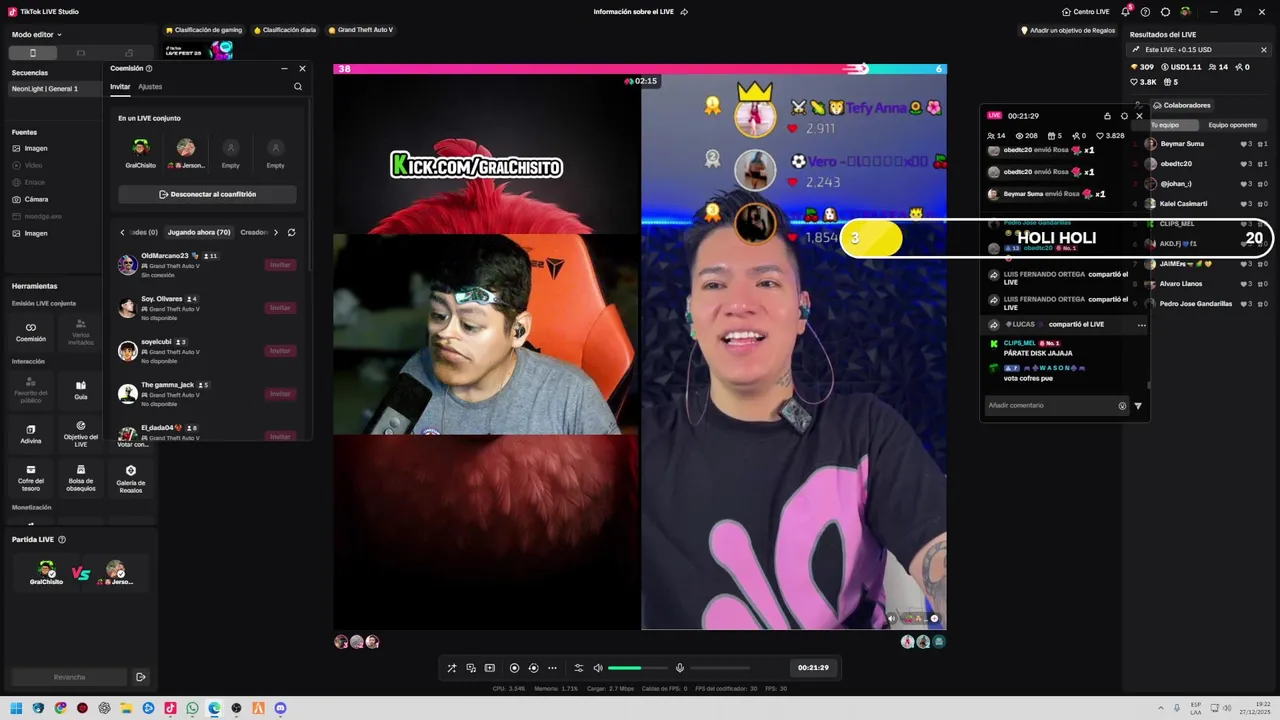
Task: Click the Clasificación diaria chip
Action: 285,30
